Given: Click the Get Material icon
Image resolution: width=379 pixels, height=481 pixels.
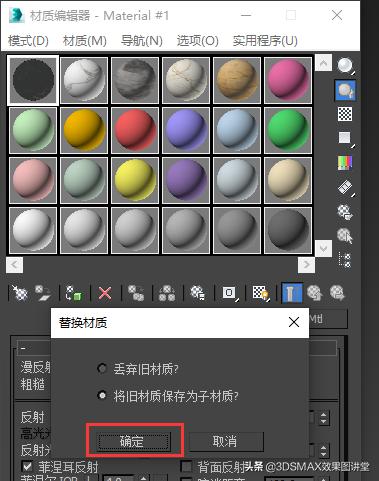Looking at the screenshot, I should coord(19,293).
